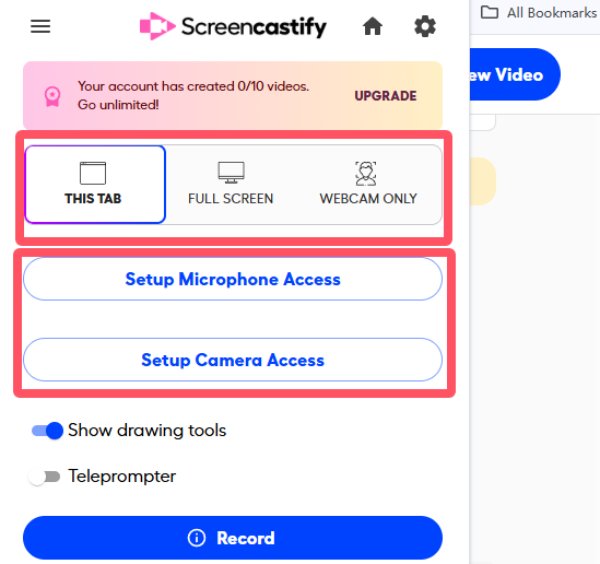Disable the Show drawing tools switch
The image size is (600, 564).
click(x=47, y=431)
